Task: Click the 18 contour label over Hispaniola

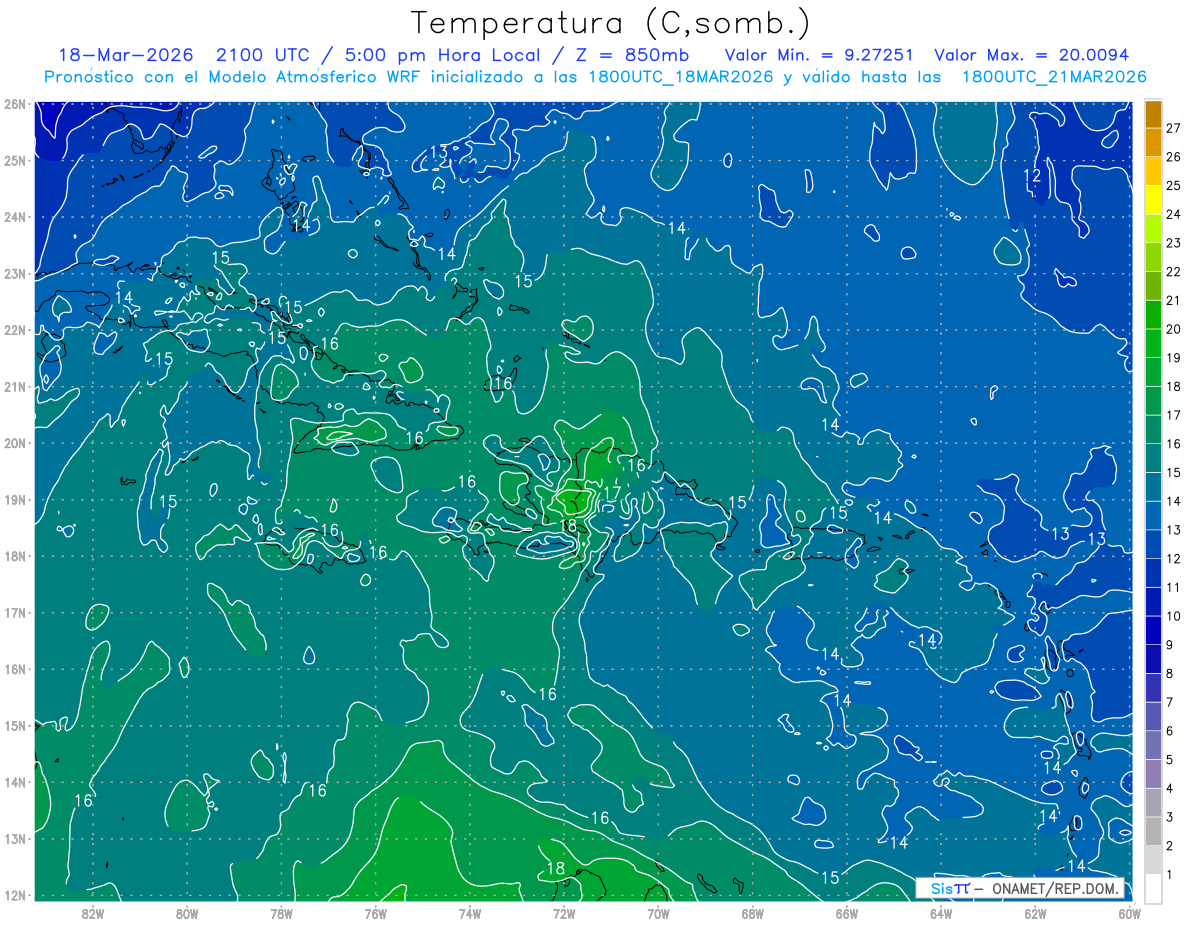Action: 568,525
